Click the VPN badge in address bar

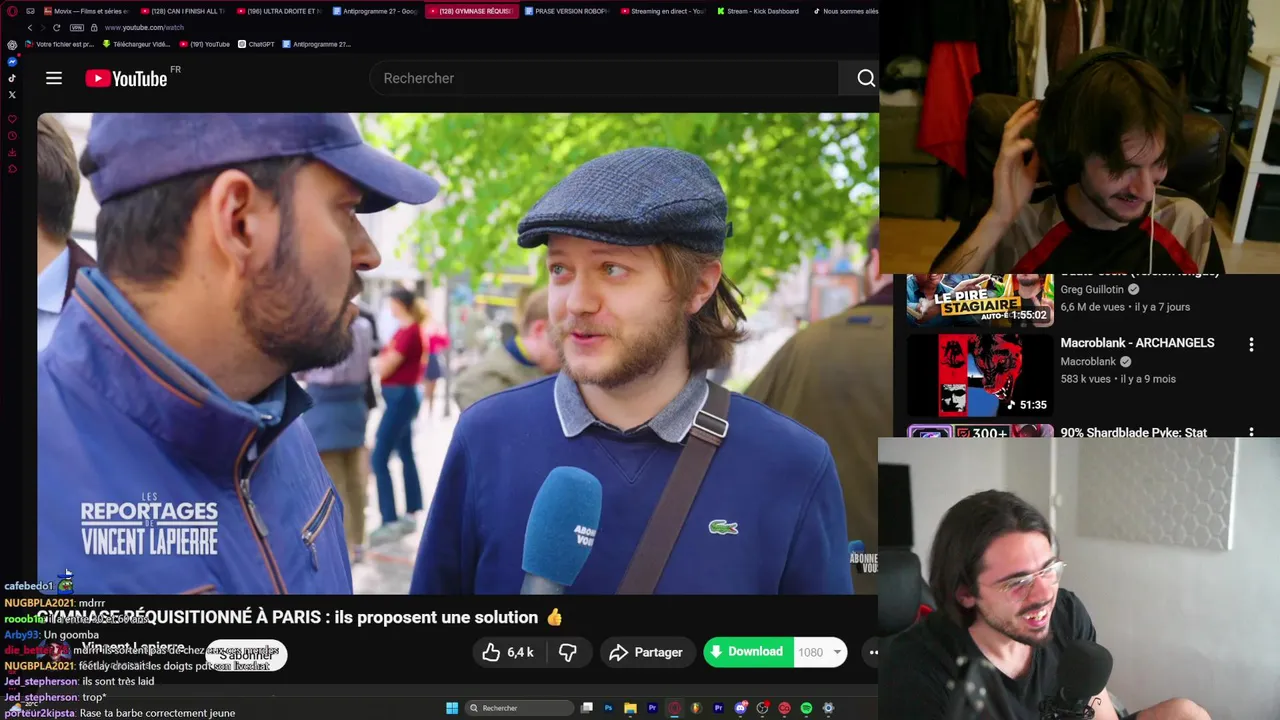[77, 28]
